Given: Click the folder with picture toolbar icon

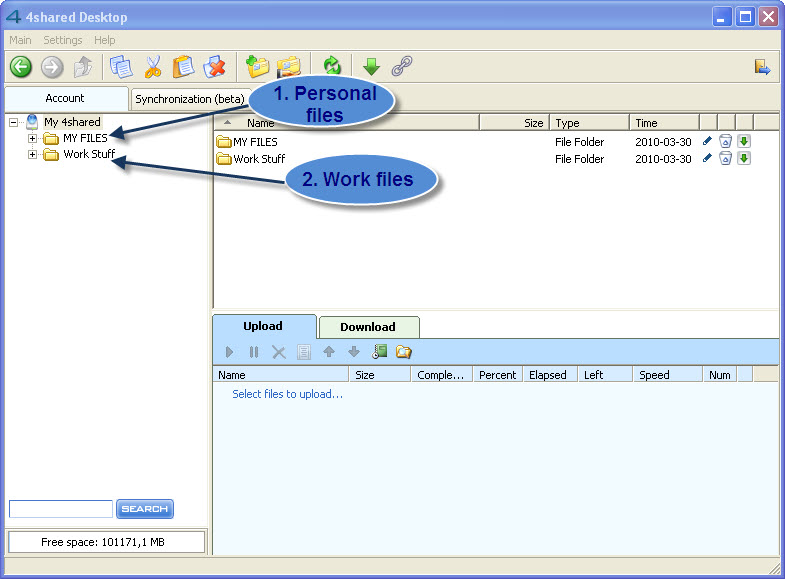Looking at the screenshot, I should (x=289, y=67).
